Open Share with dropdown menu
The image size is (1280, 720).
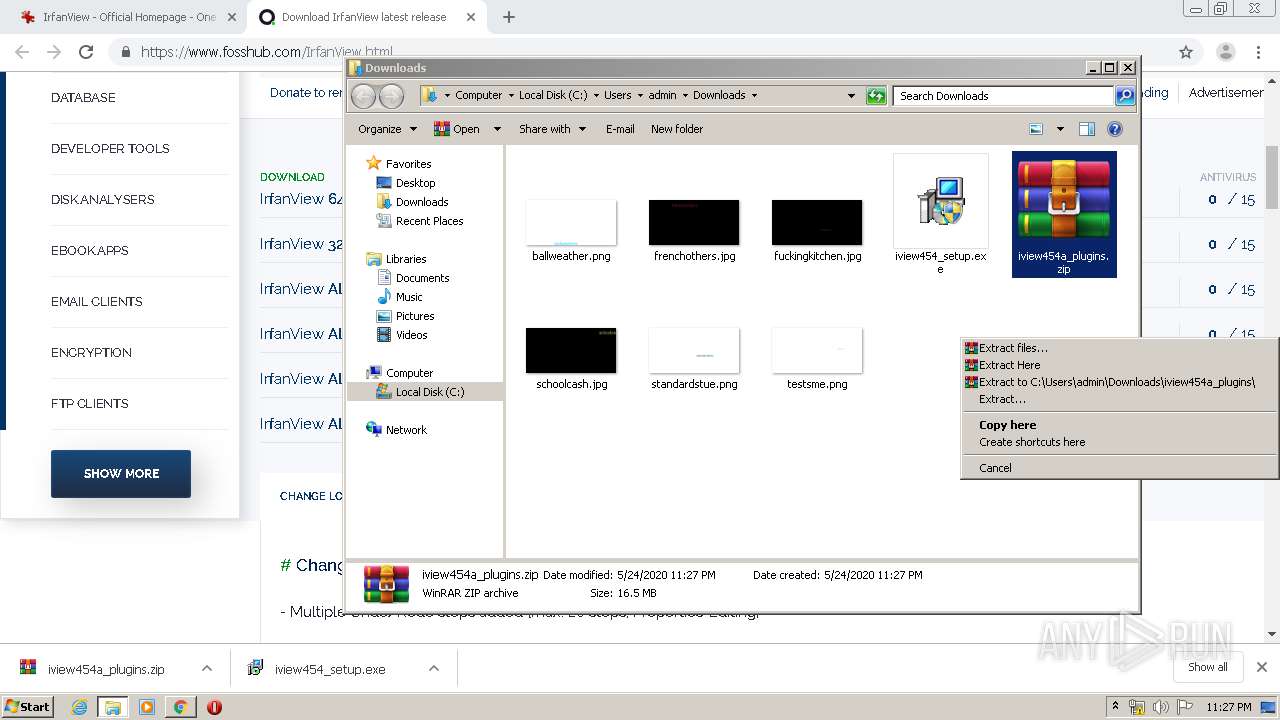click(552, 129)
